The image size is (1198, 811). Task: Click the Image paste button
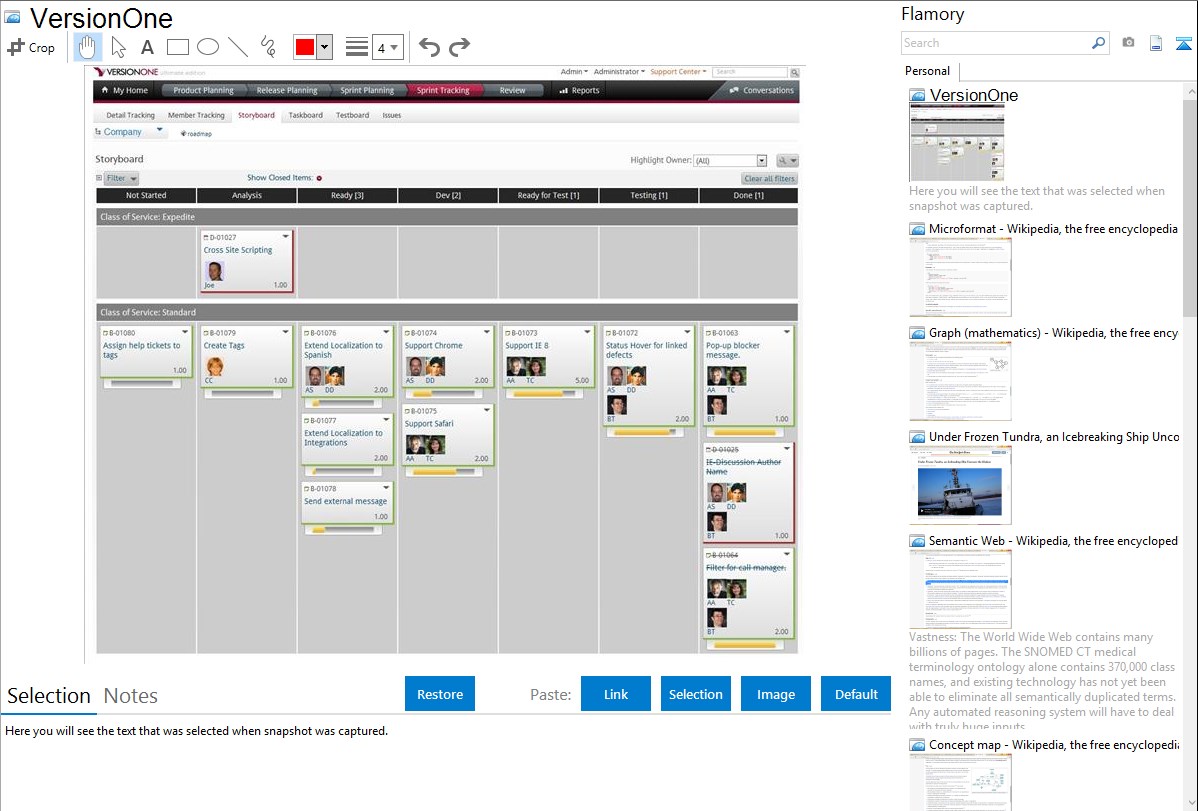coord(775,694)
